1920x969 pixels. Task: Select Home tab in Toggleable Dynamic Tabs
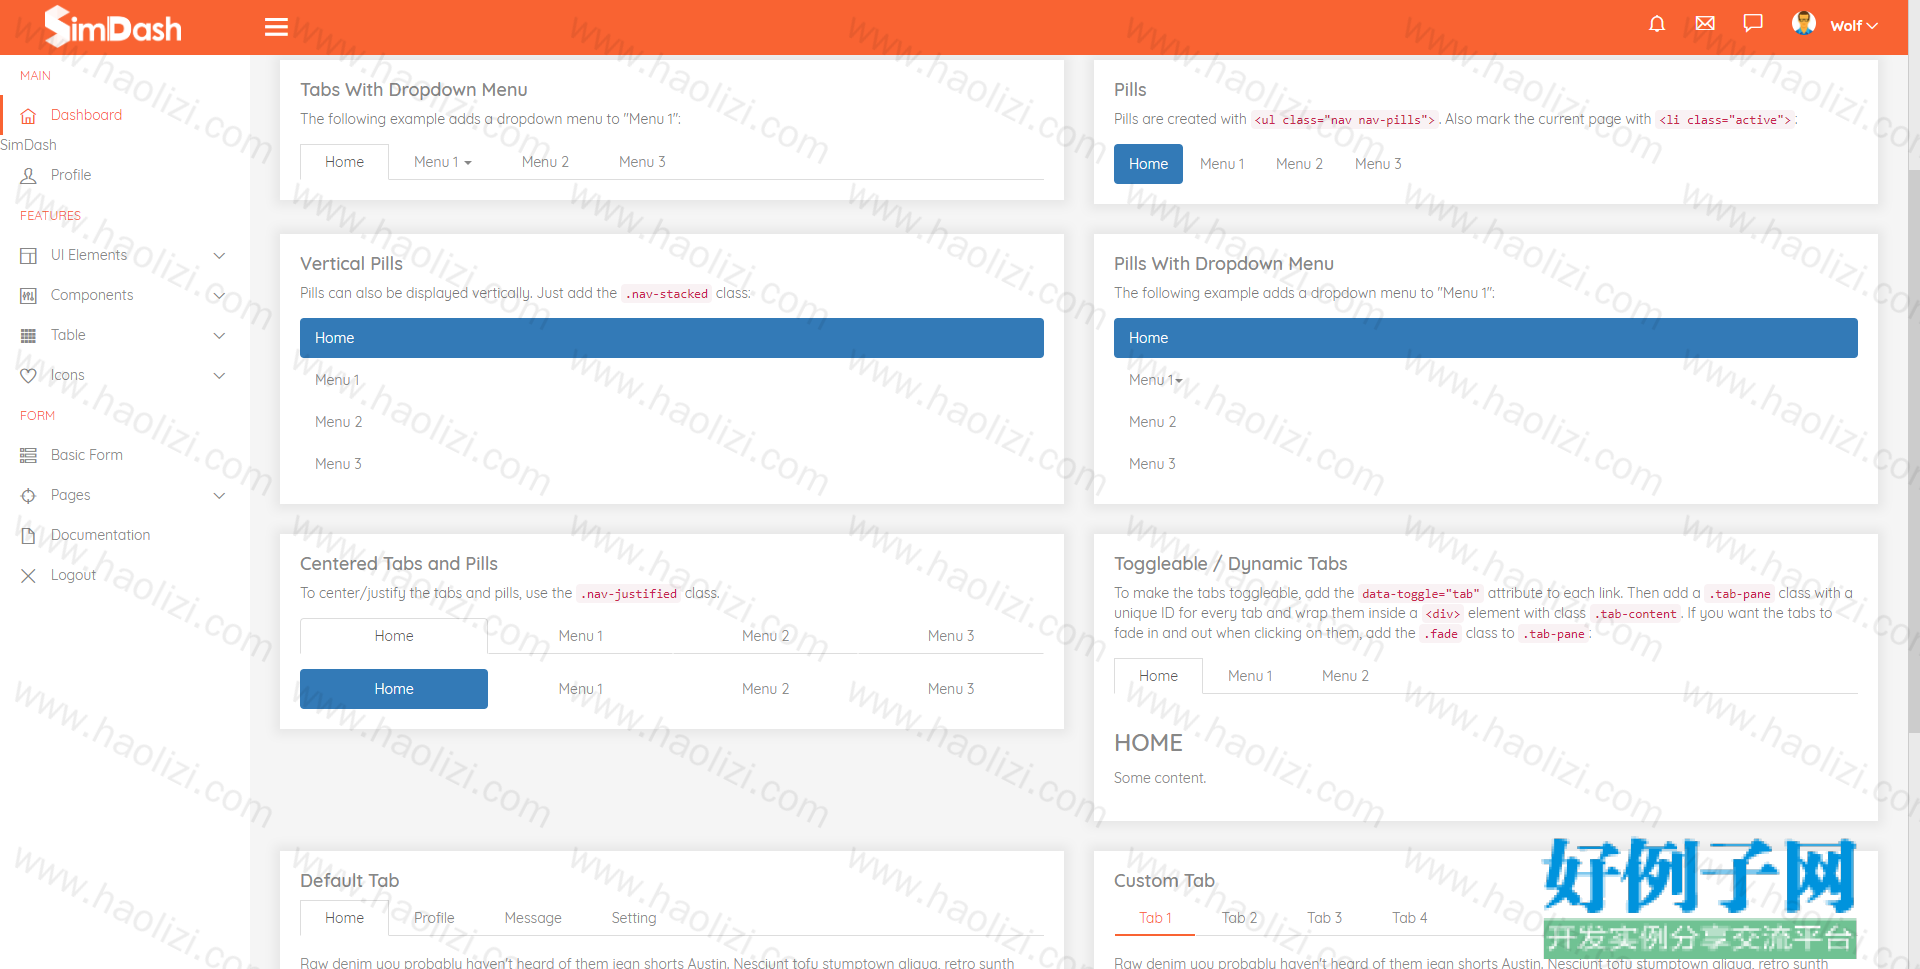(x=1158, y=676)
